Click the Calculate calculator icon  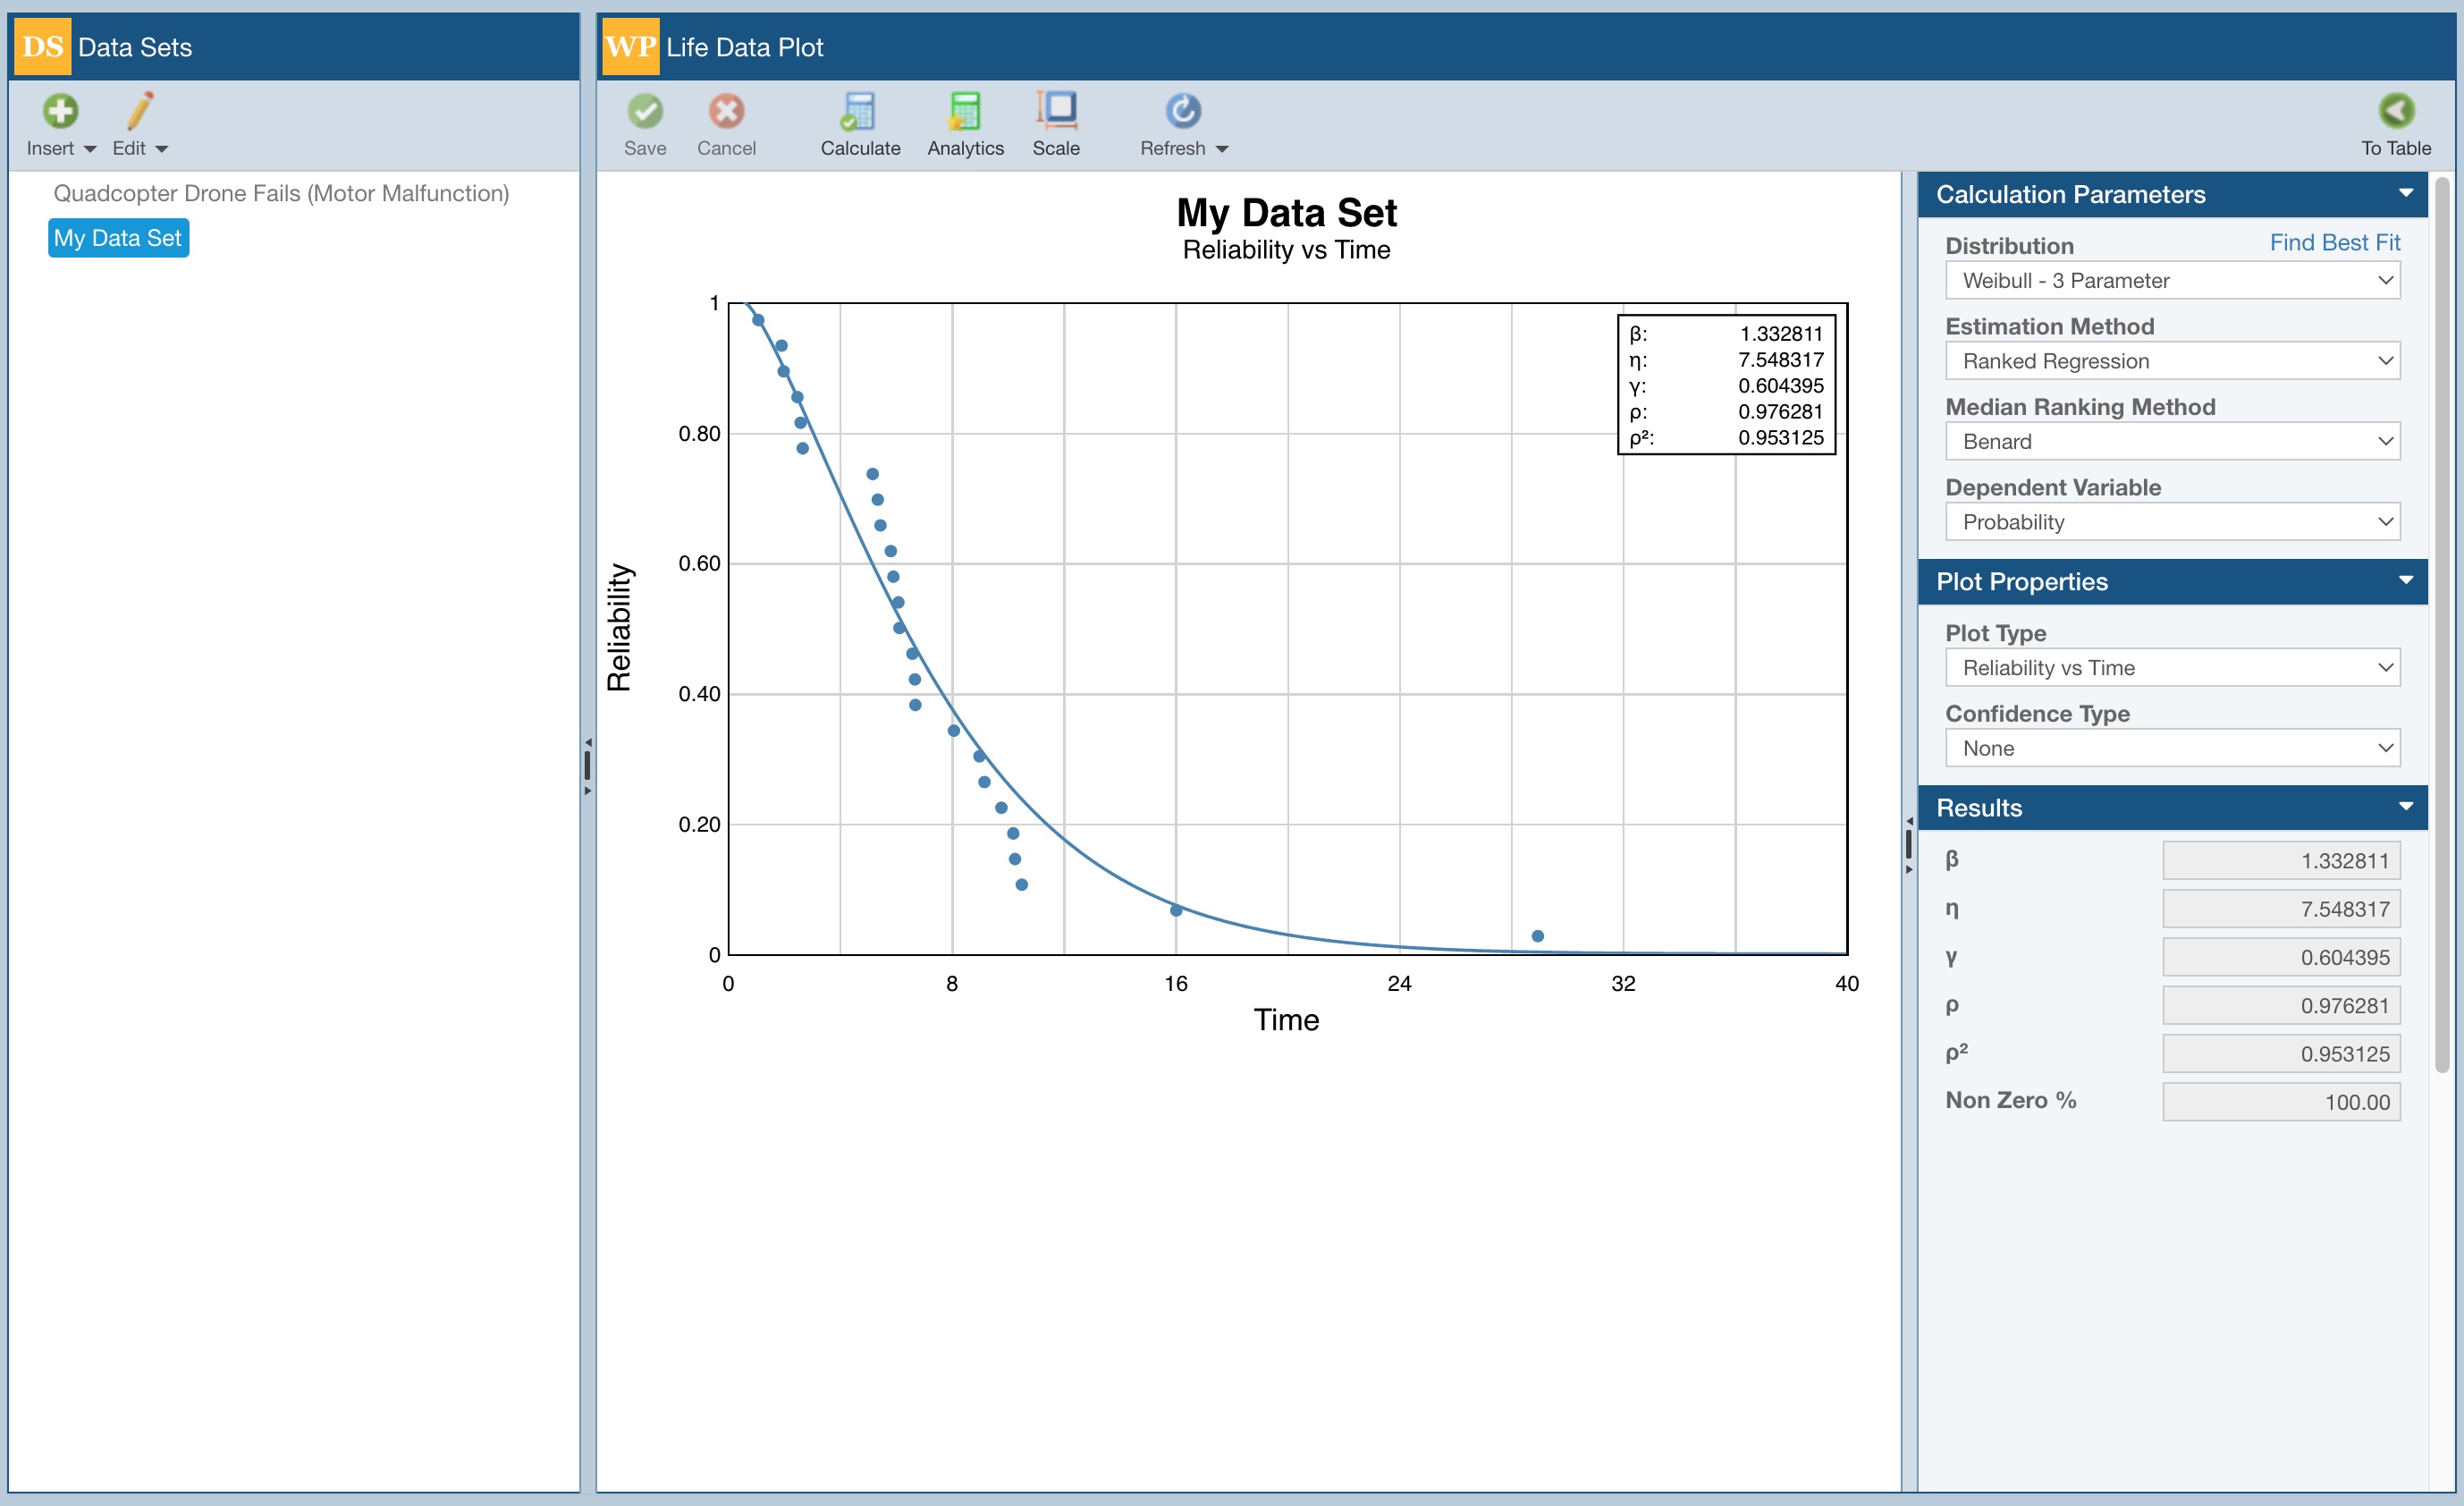859,111
